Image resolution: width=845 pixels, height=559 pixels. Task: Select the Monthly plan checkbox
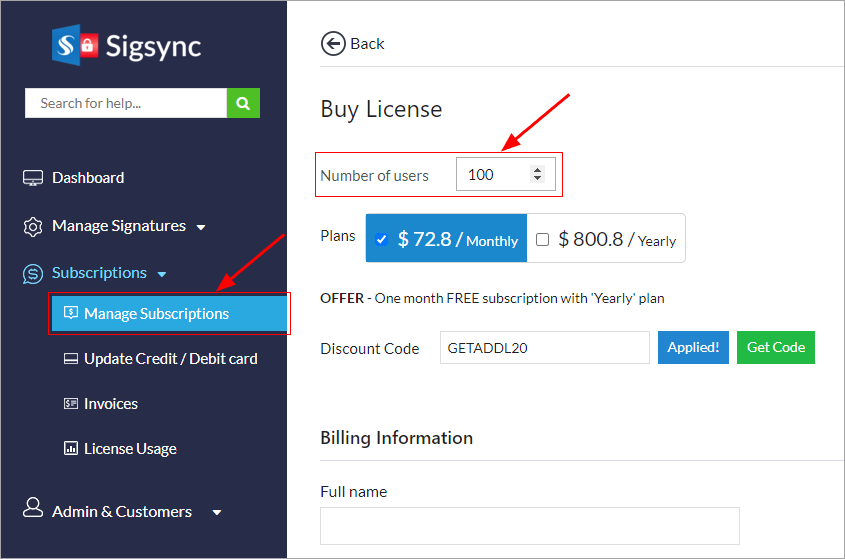pos(381,240)
